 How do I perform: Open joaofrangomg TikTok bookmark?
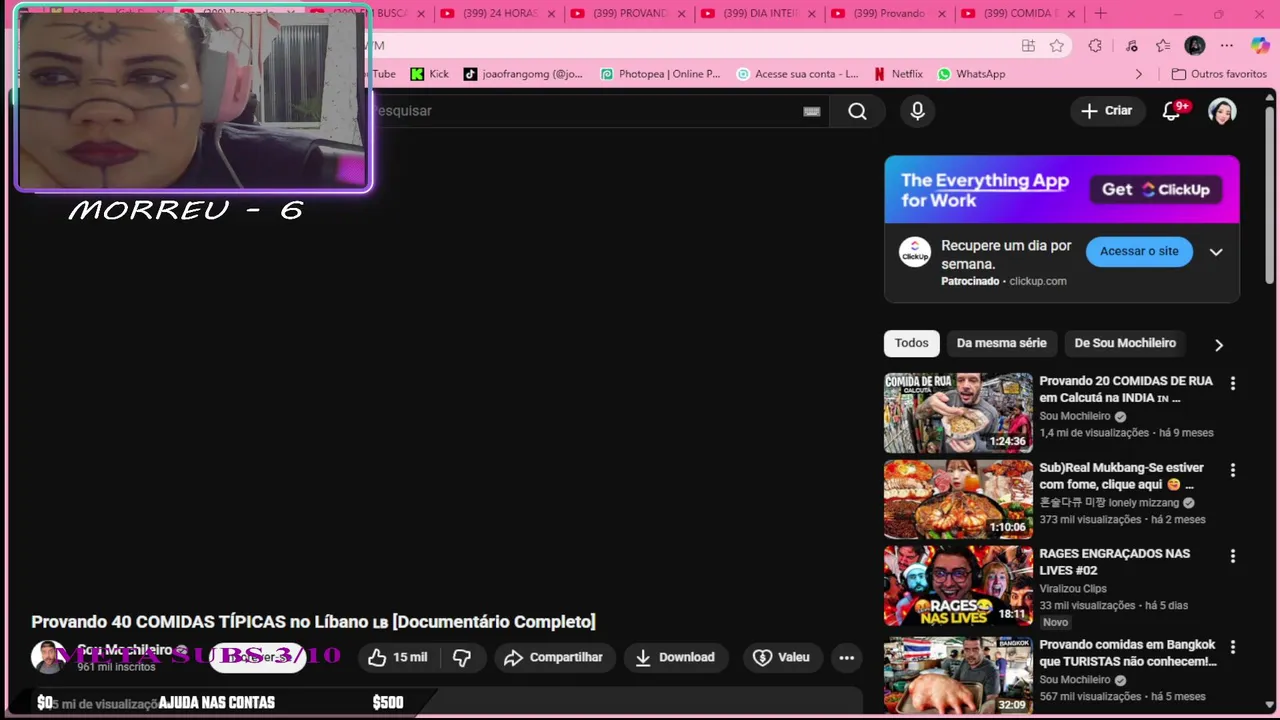tap(523, 74)
